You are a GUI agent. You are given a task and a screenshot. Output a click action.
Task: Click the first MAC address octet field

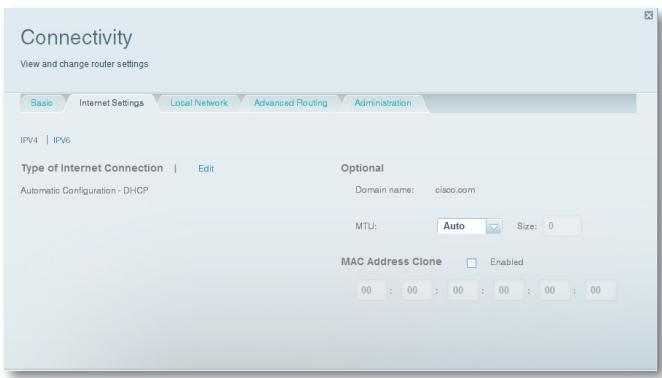[371, 290]
